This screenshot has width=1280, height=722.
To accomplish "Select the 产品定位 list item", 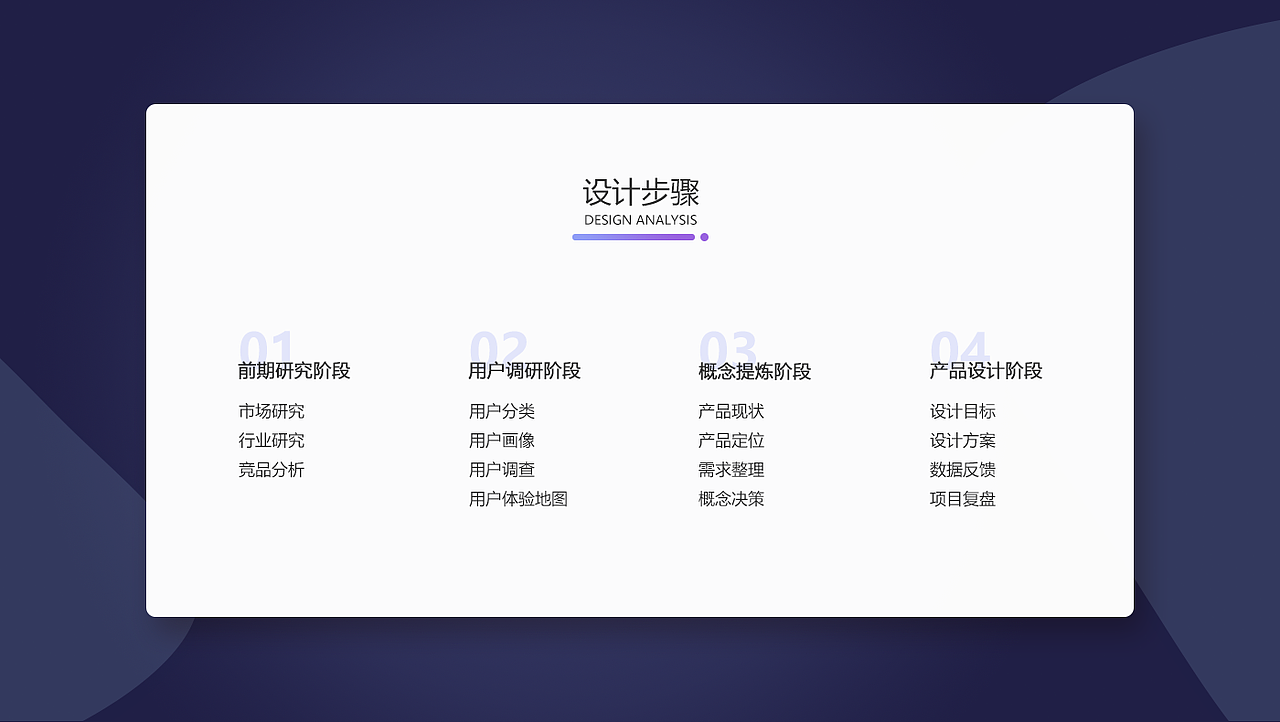I will (731, 440).
